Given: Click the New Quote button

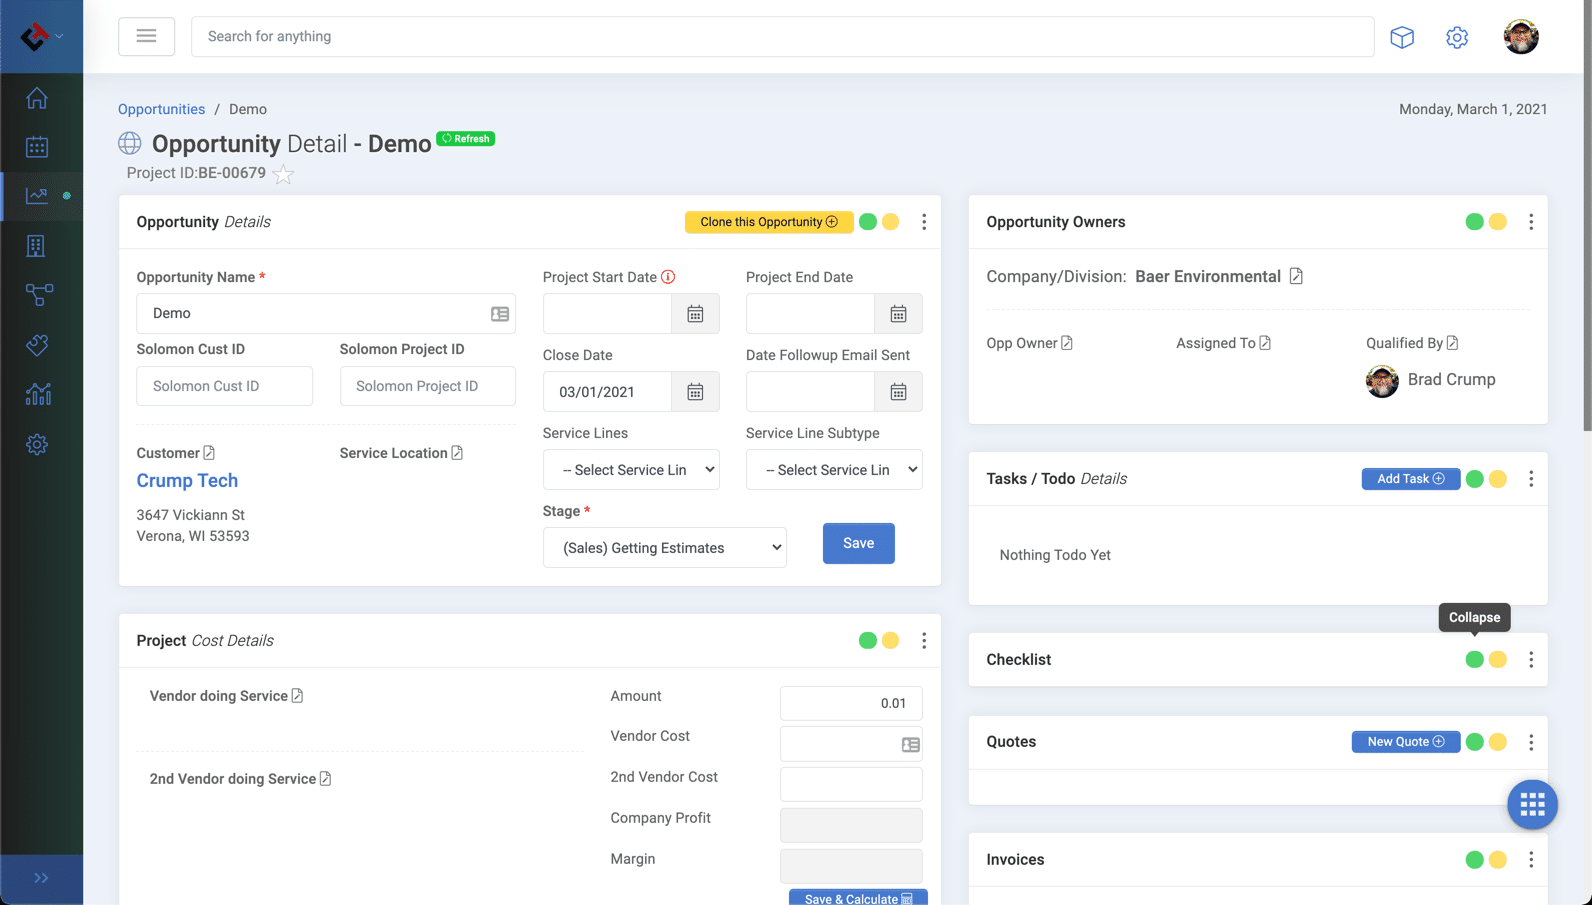Looking at the screenshot, I should coord(1405,742).
